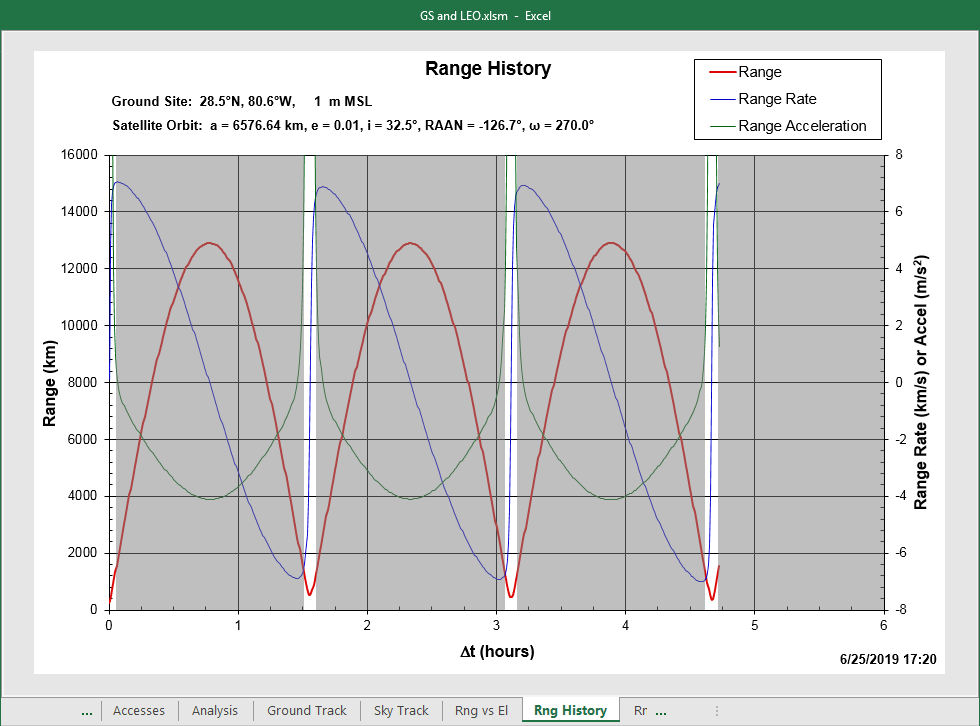Click the red Range line sample in legend
This screenshot has height=726, width=980.
[722, 72]
